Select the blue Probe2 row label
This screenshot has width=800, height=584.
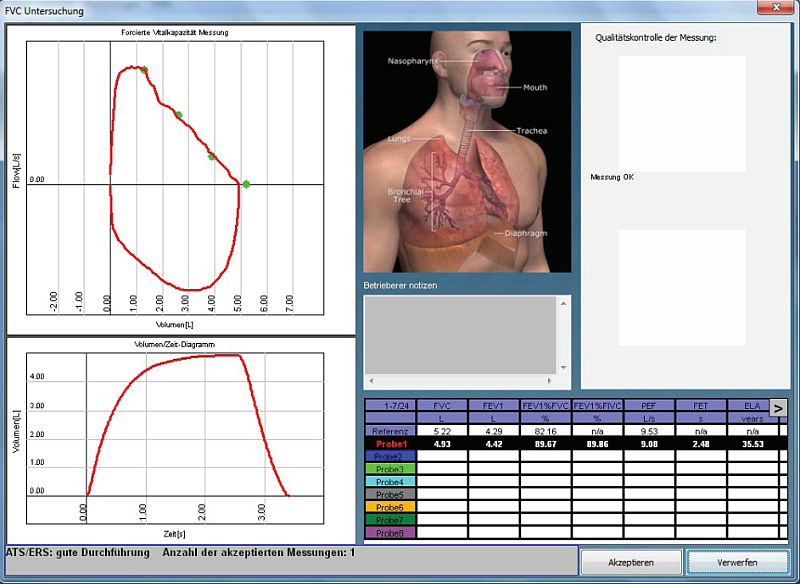pos(390,456)
